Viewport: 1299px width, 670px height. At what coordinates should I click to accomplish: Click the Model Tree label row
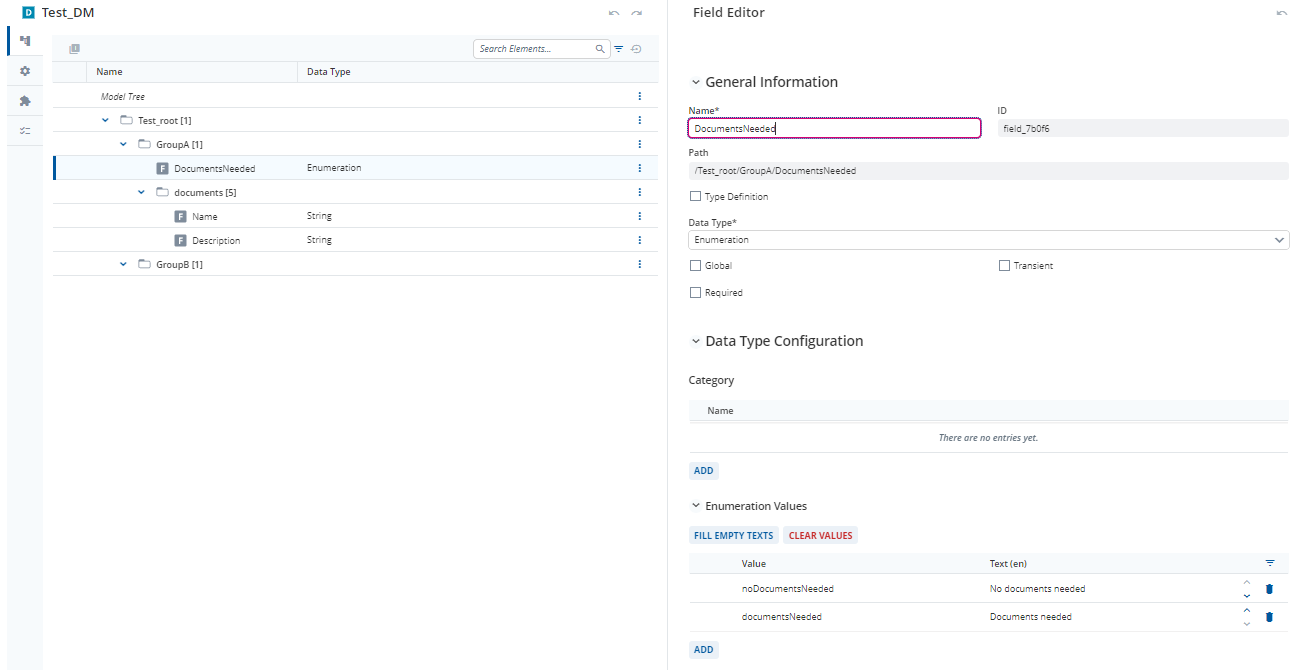356,96
